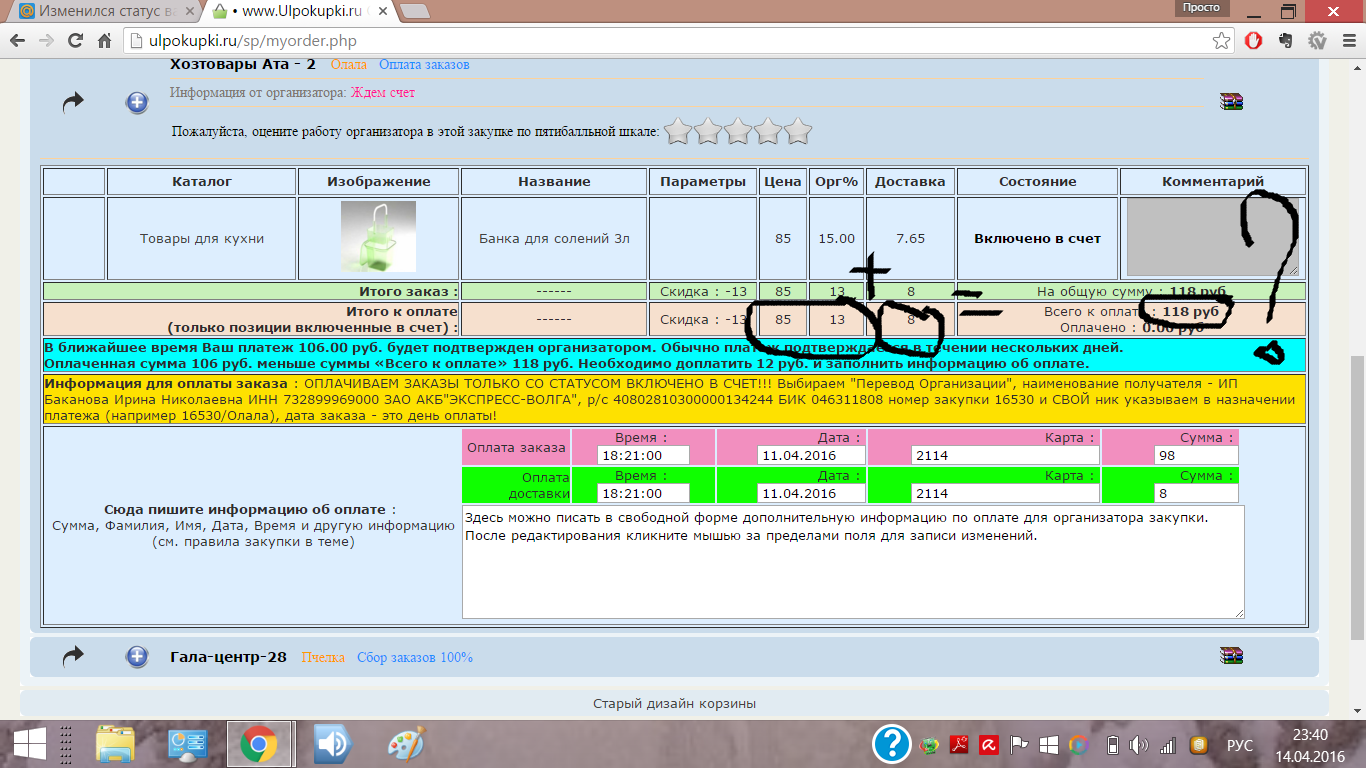This screenshot has height=768, width=1366.
Task: Click the browser Home button
Action: pos(104,41)
